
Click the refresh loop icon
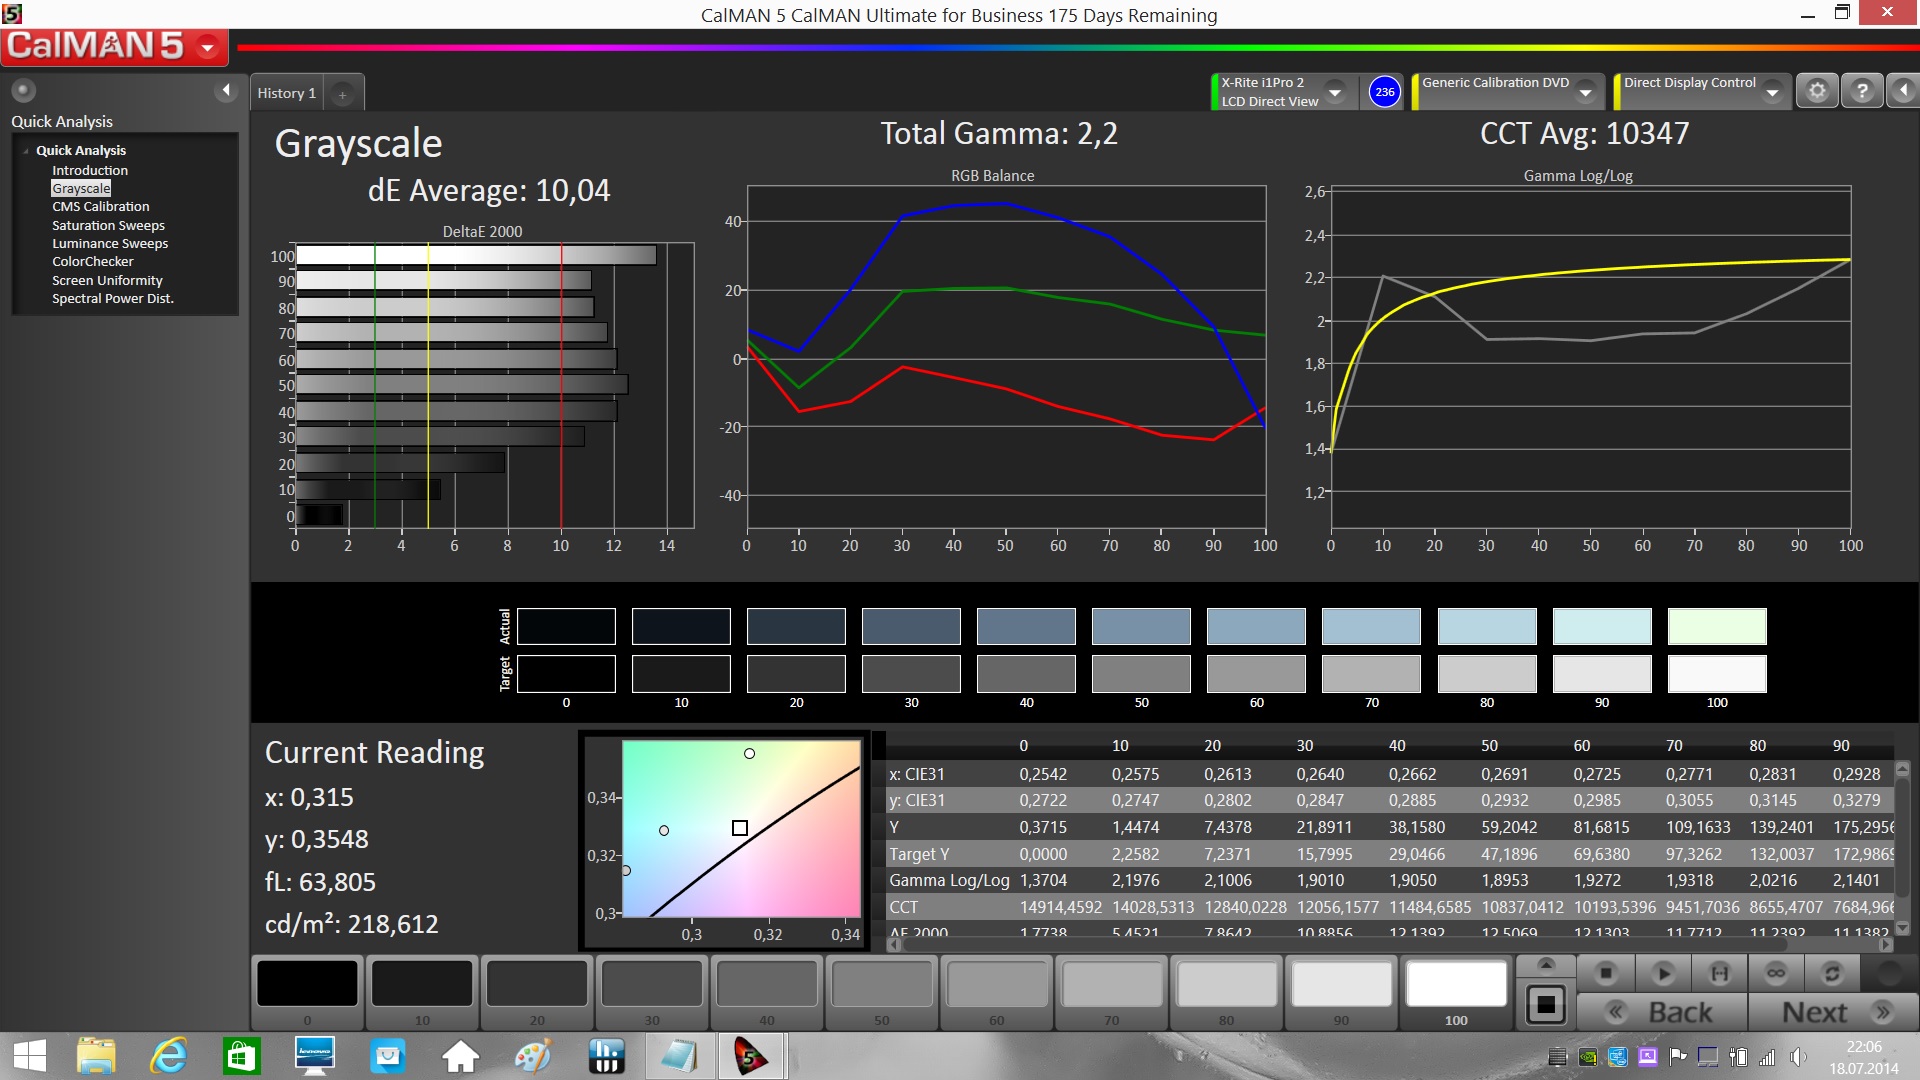click(x=1832, y=972)
